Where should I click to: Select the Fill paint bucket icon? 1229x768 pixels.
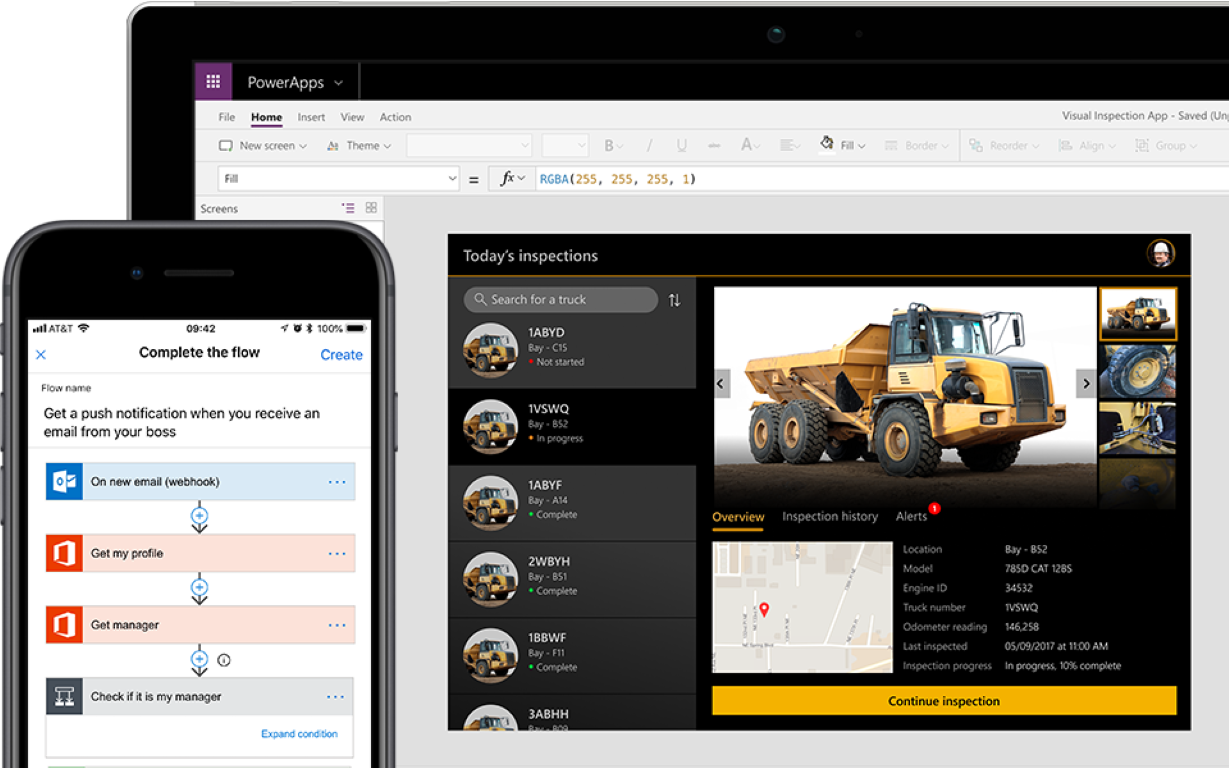tap(827, 144)
